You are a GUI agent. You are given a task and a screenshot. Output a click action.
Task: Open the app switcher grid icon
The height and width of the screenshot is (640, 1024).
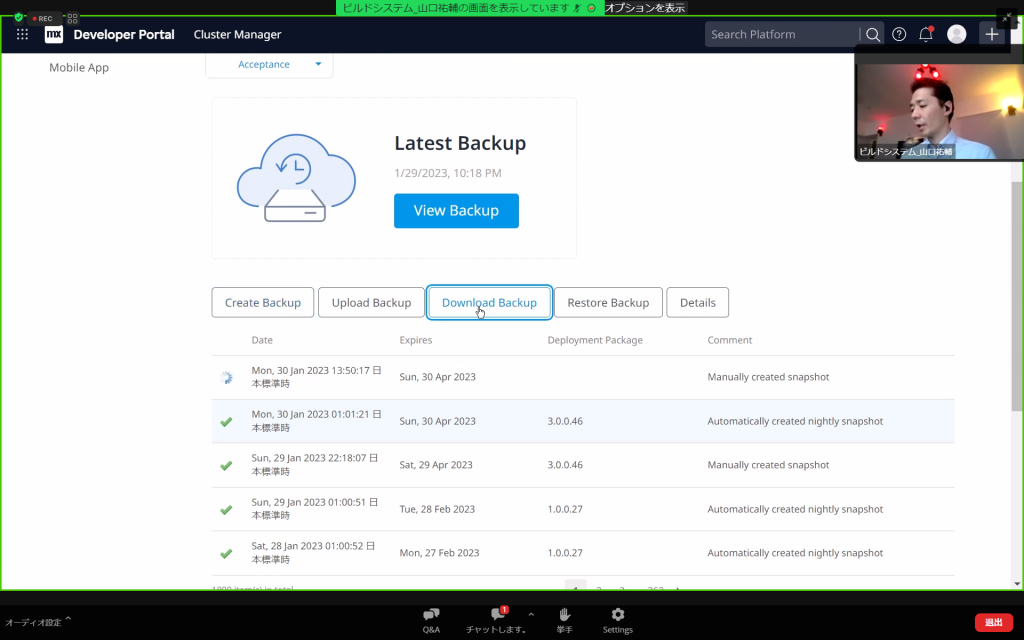coord(23,34)
